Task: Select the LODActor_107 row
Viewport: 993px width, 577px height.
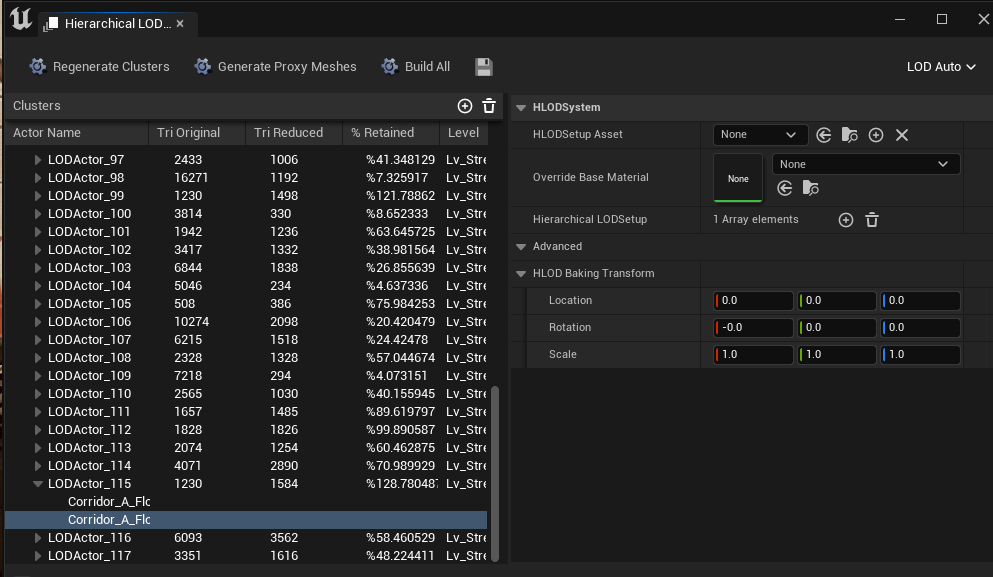Action: pyautogui.click(x=246, y=339)
